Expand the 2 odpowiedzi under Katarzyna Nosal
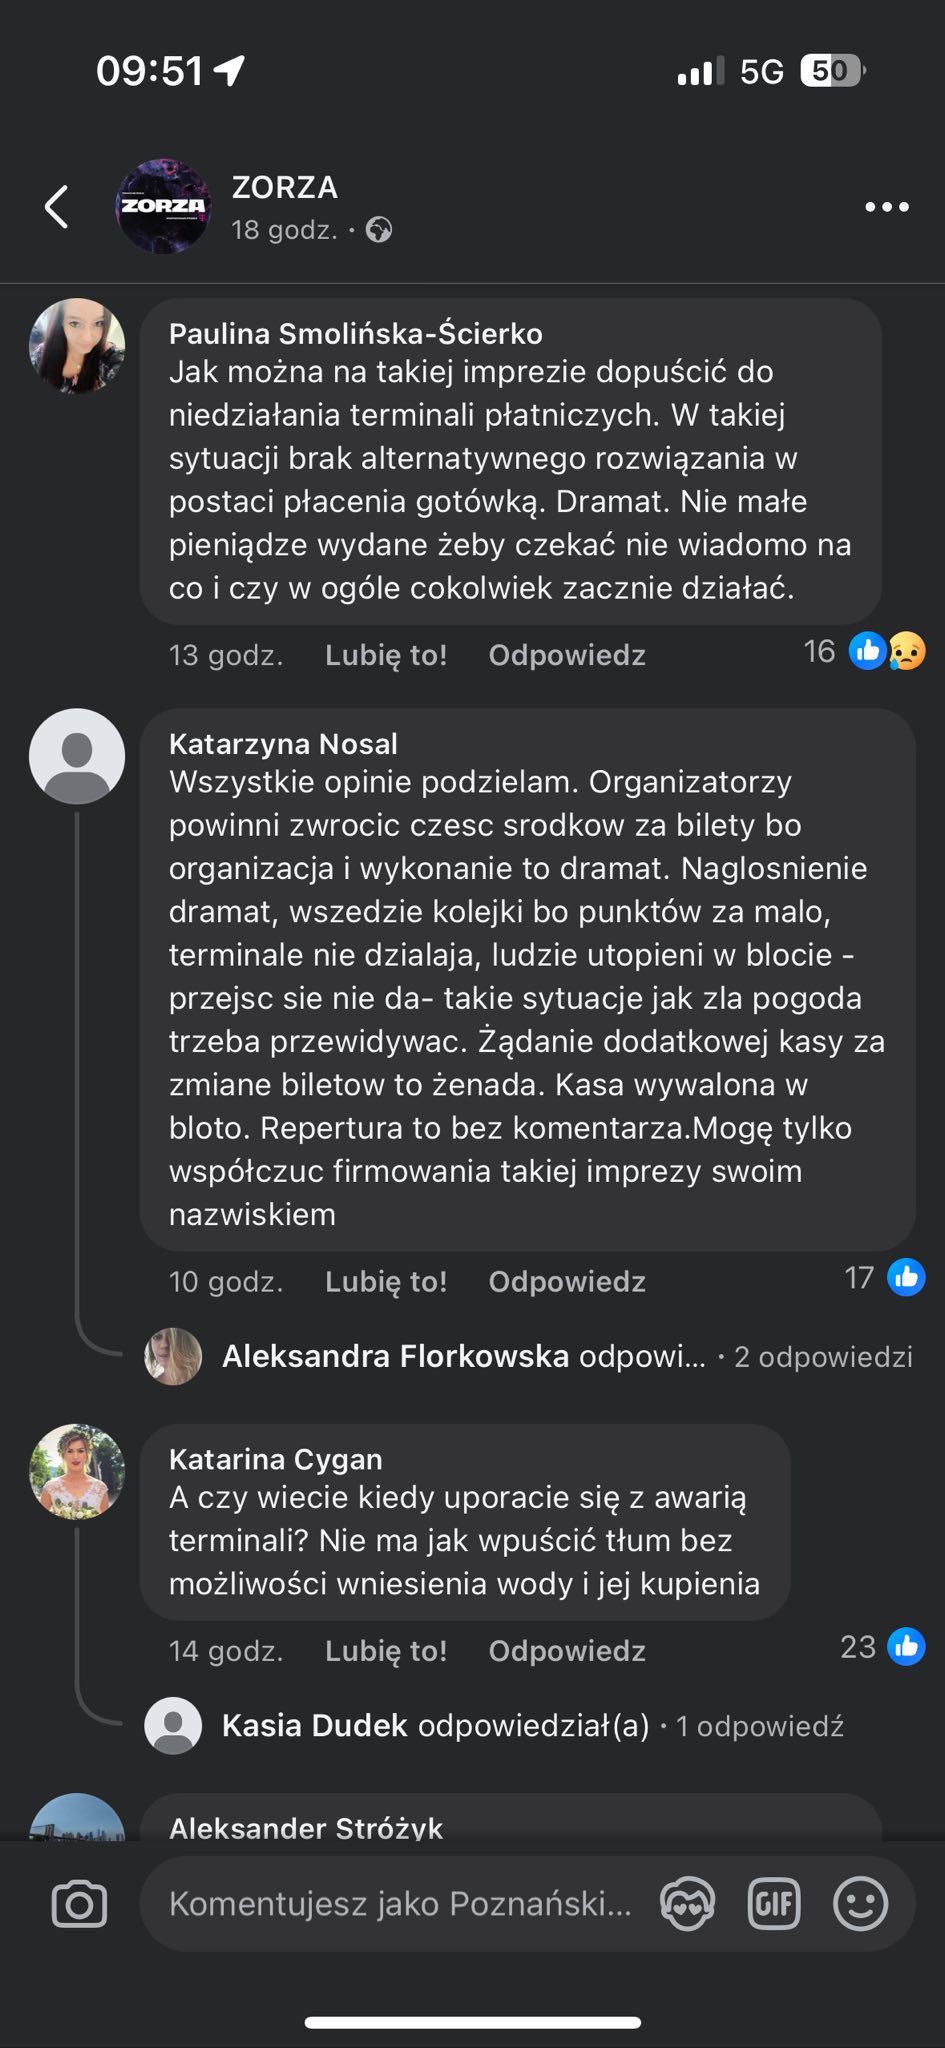 [823, 1356]
